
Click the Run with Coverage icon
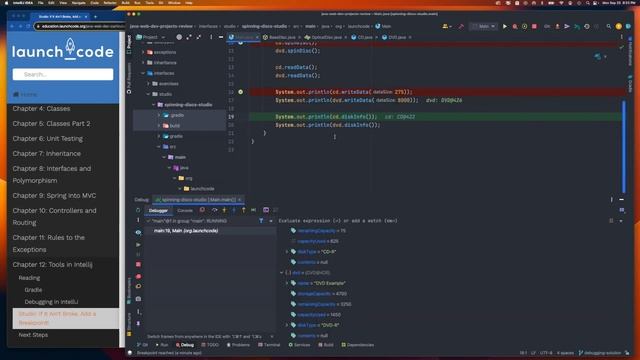524,26
